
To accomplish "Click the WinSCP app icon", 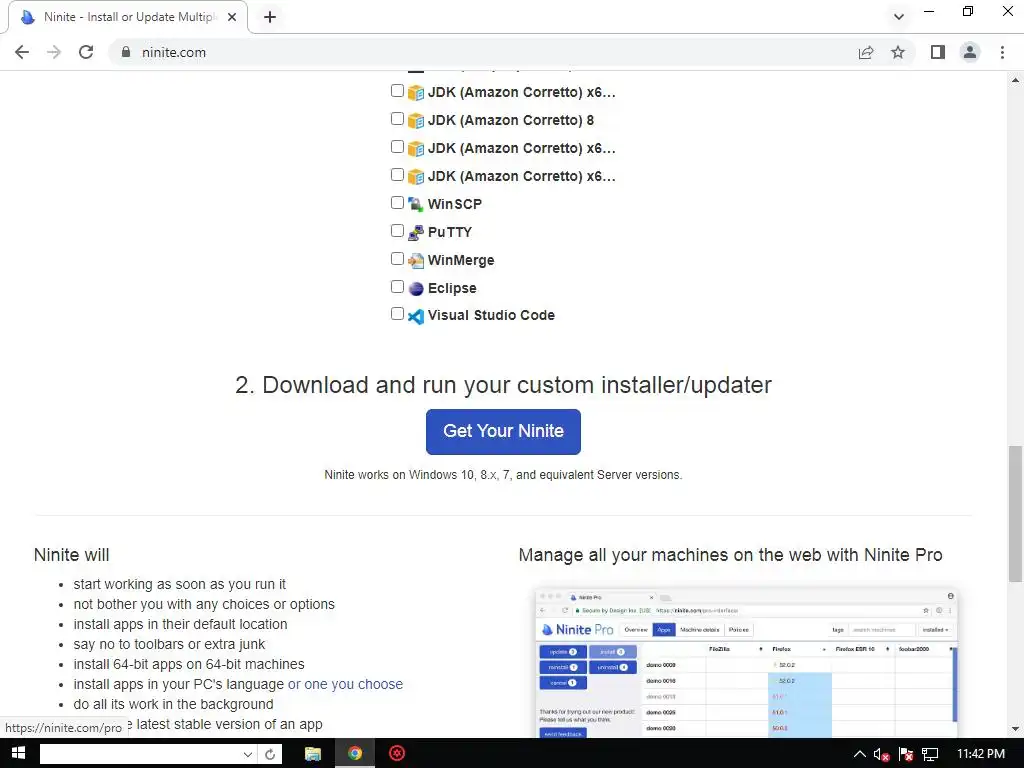I will 415,204.
